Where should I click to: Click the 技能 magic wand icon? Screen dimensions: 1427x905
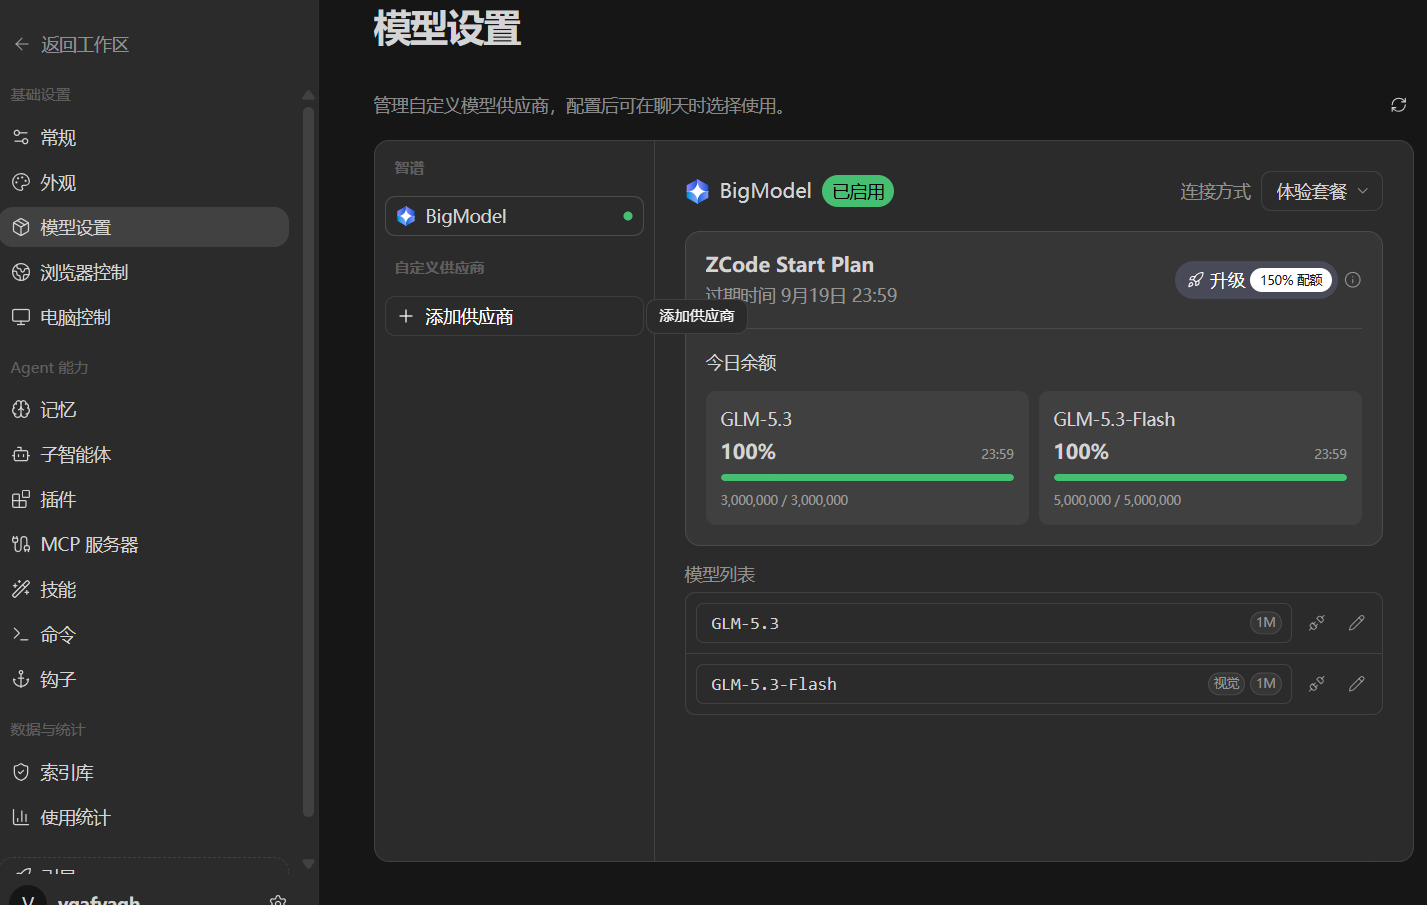[21, 589]
